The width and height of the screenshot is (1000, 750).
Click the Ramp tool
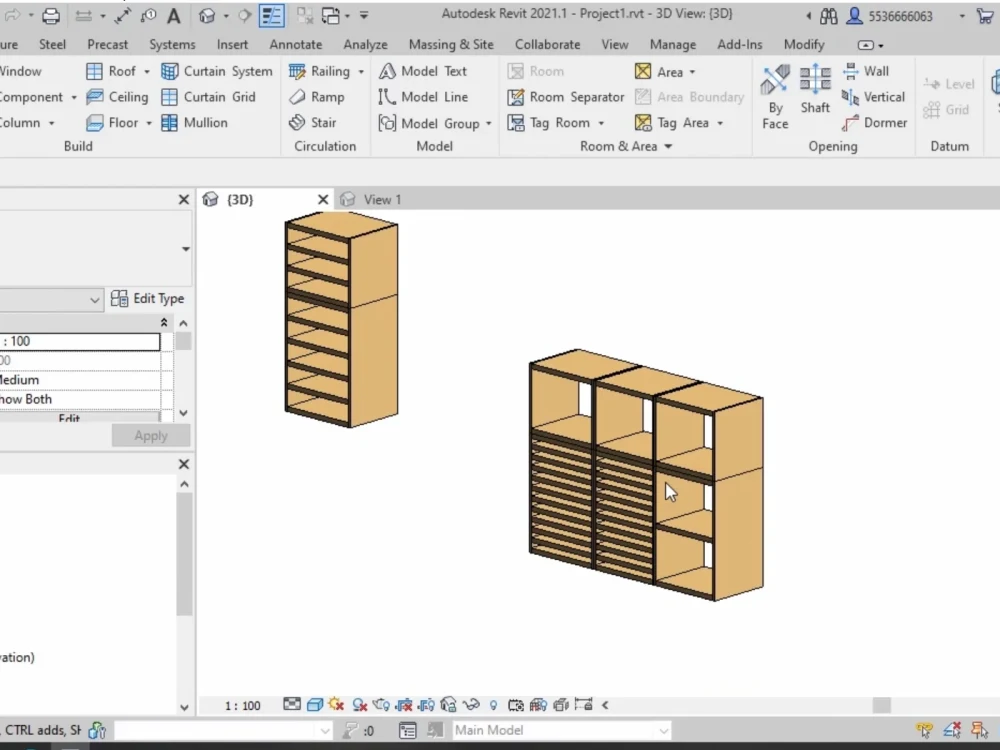pyautogui.click(x=317, y=96)
